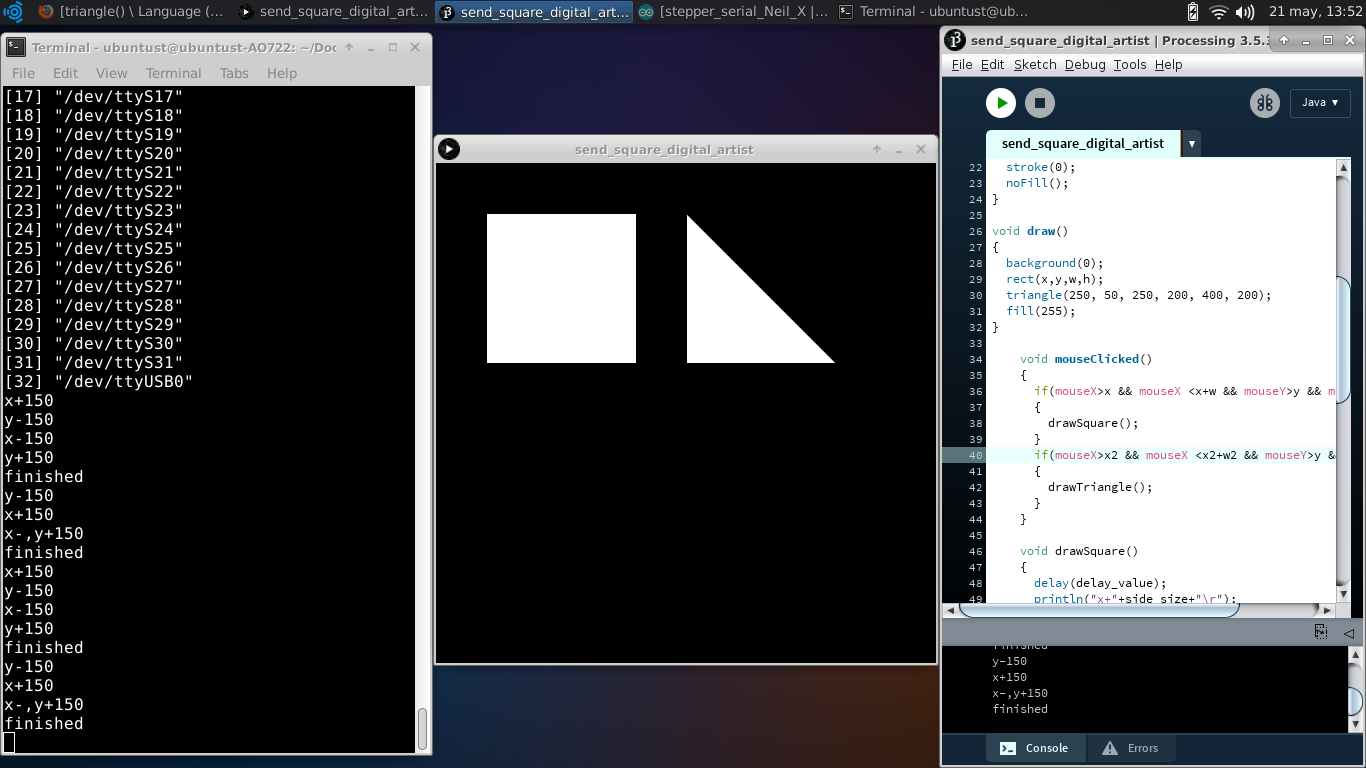Open Terminal window Tabs menu

(234, 73)
